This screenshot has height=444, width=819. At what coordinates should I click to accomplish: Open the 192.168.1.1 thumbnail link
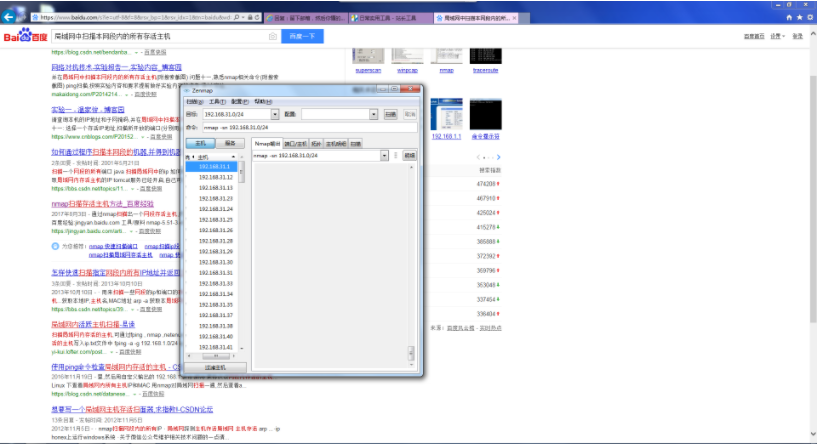[447, 136]
